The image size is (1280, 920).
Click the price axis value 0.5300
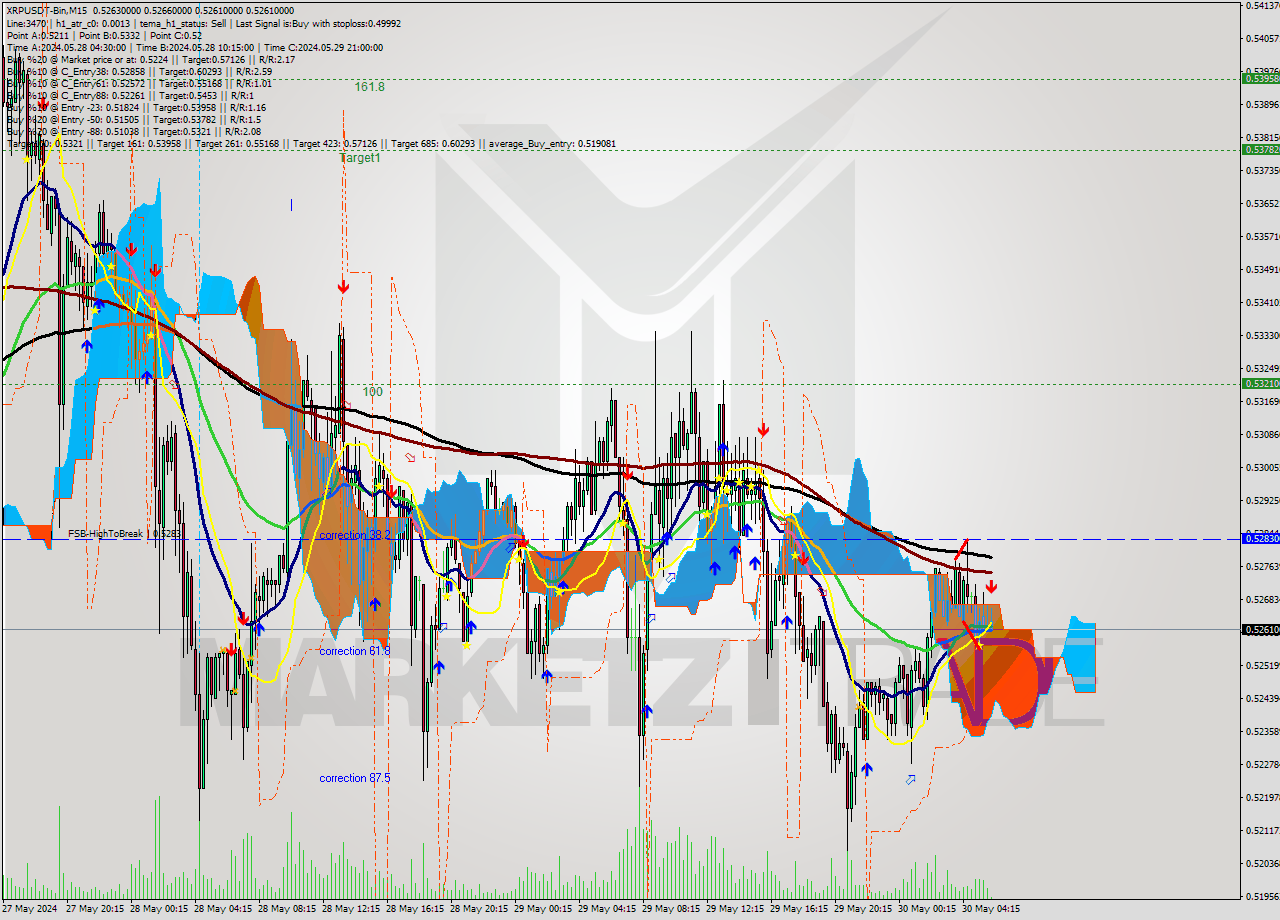[1262, 467]
